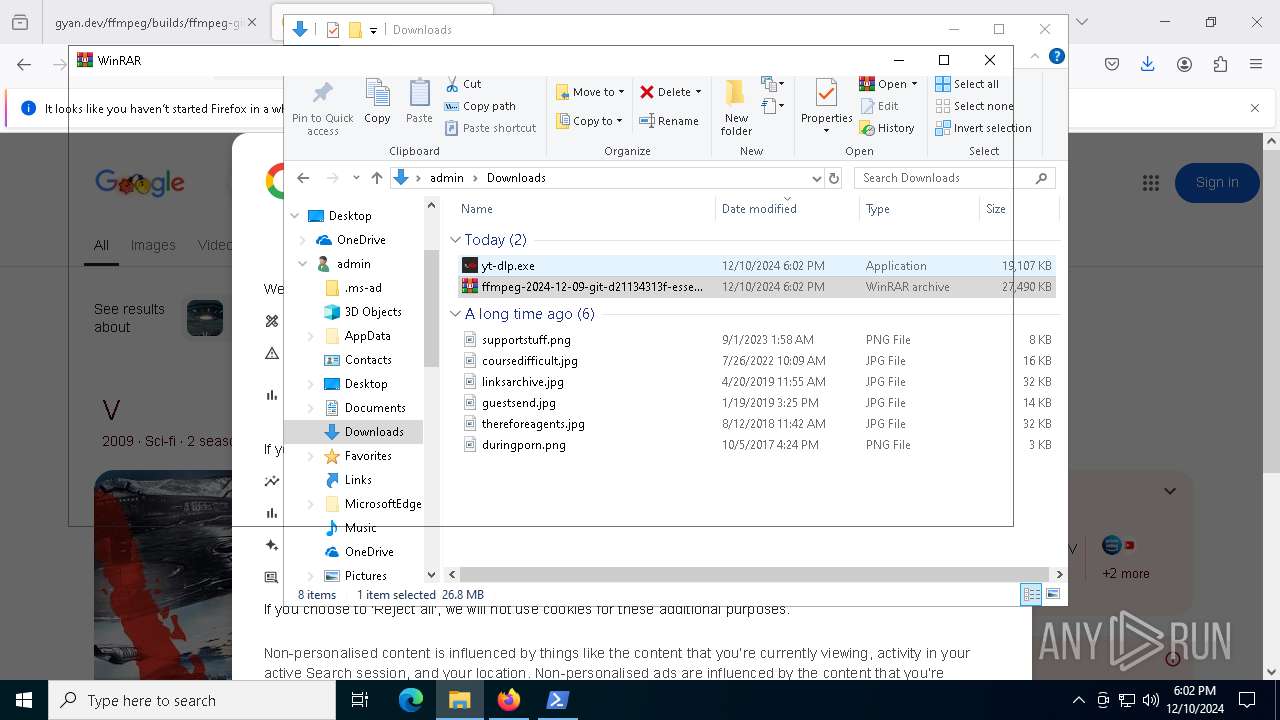Viewport: 1280px width, 720px height.
Task: Open Firefox downloads toolbar icon
Action: click(x=1148, y=64)
